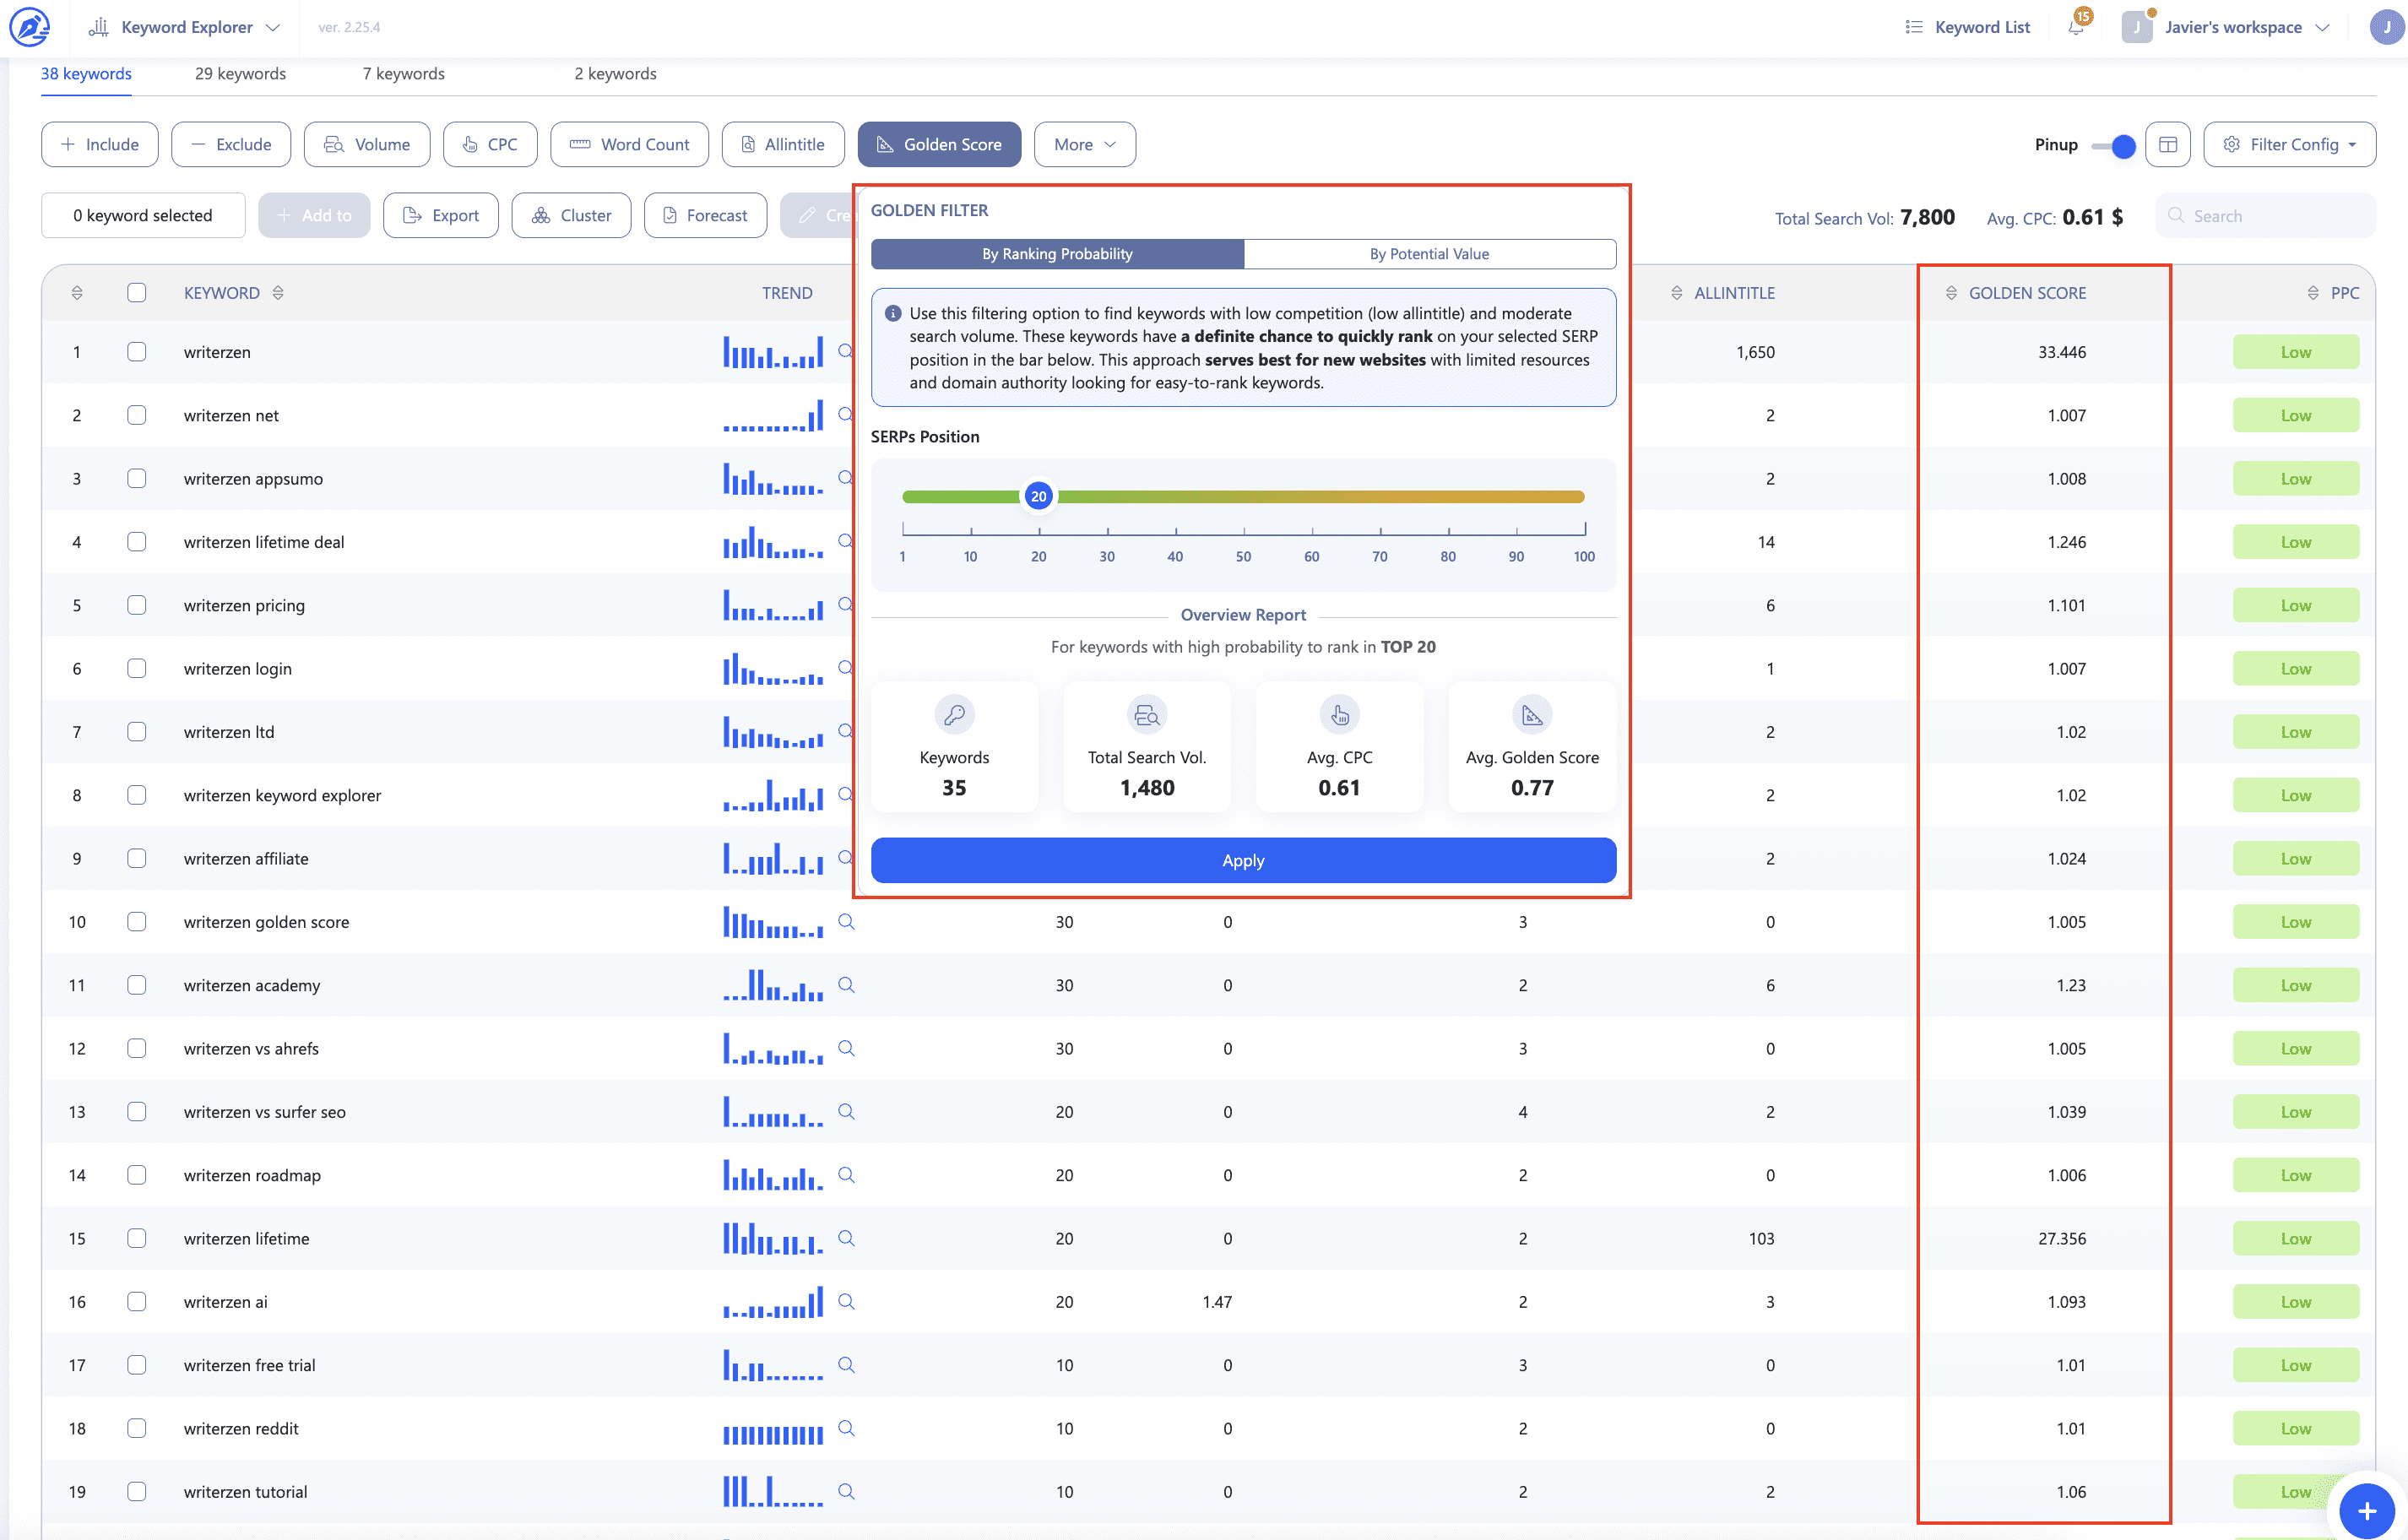Check the writerzen vs surfer seo checkbox
This screenshot has width=2408, height=1540.
(x=137, y=1112)
